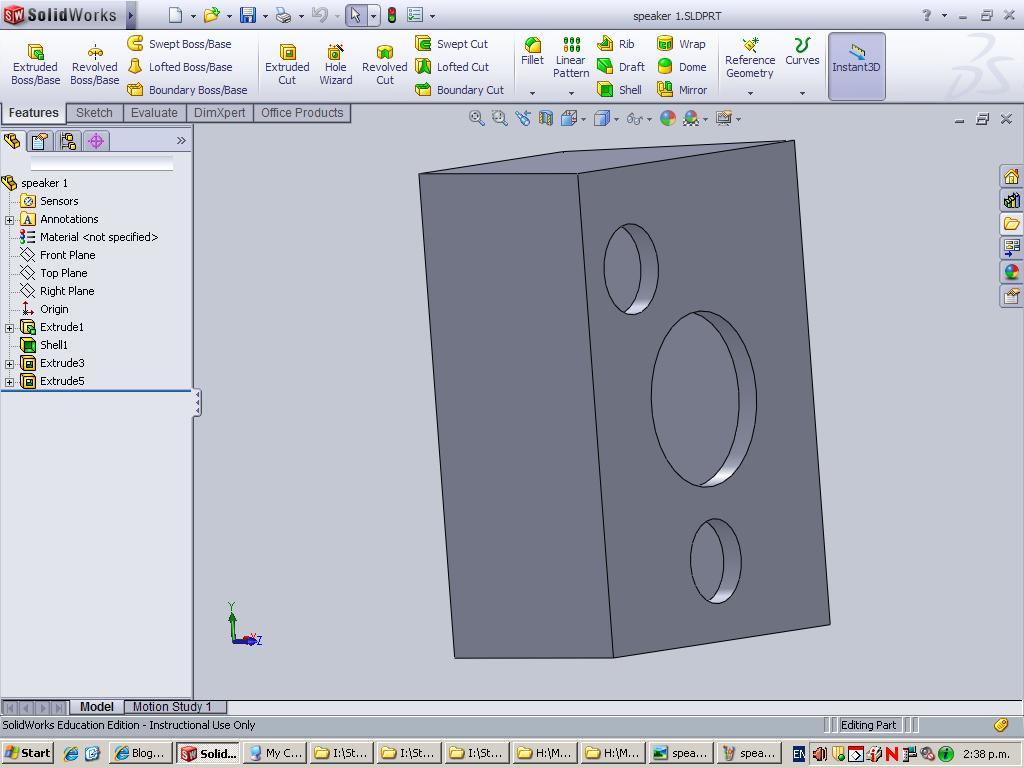Open the Blog... taskbar button
Image resolution: width=1024 pixels, height=768 pixels.
(x=140, y=753)
